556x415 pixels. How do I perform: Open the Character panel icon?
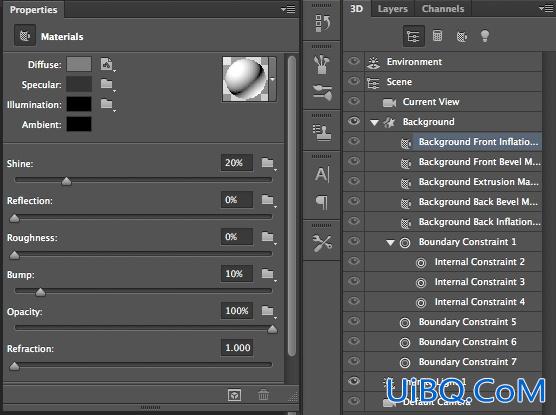point(322,174)
